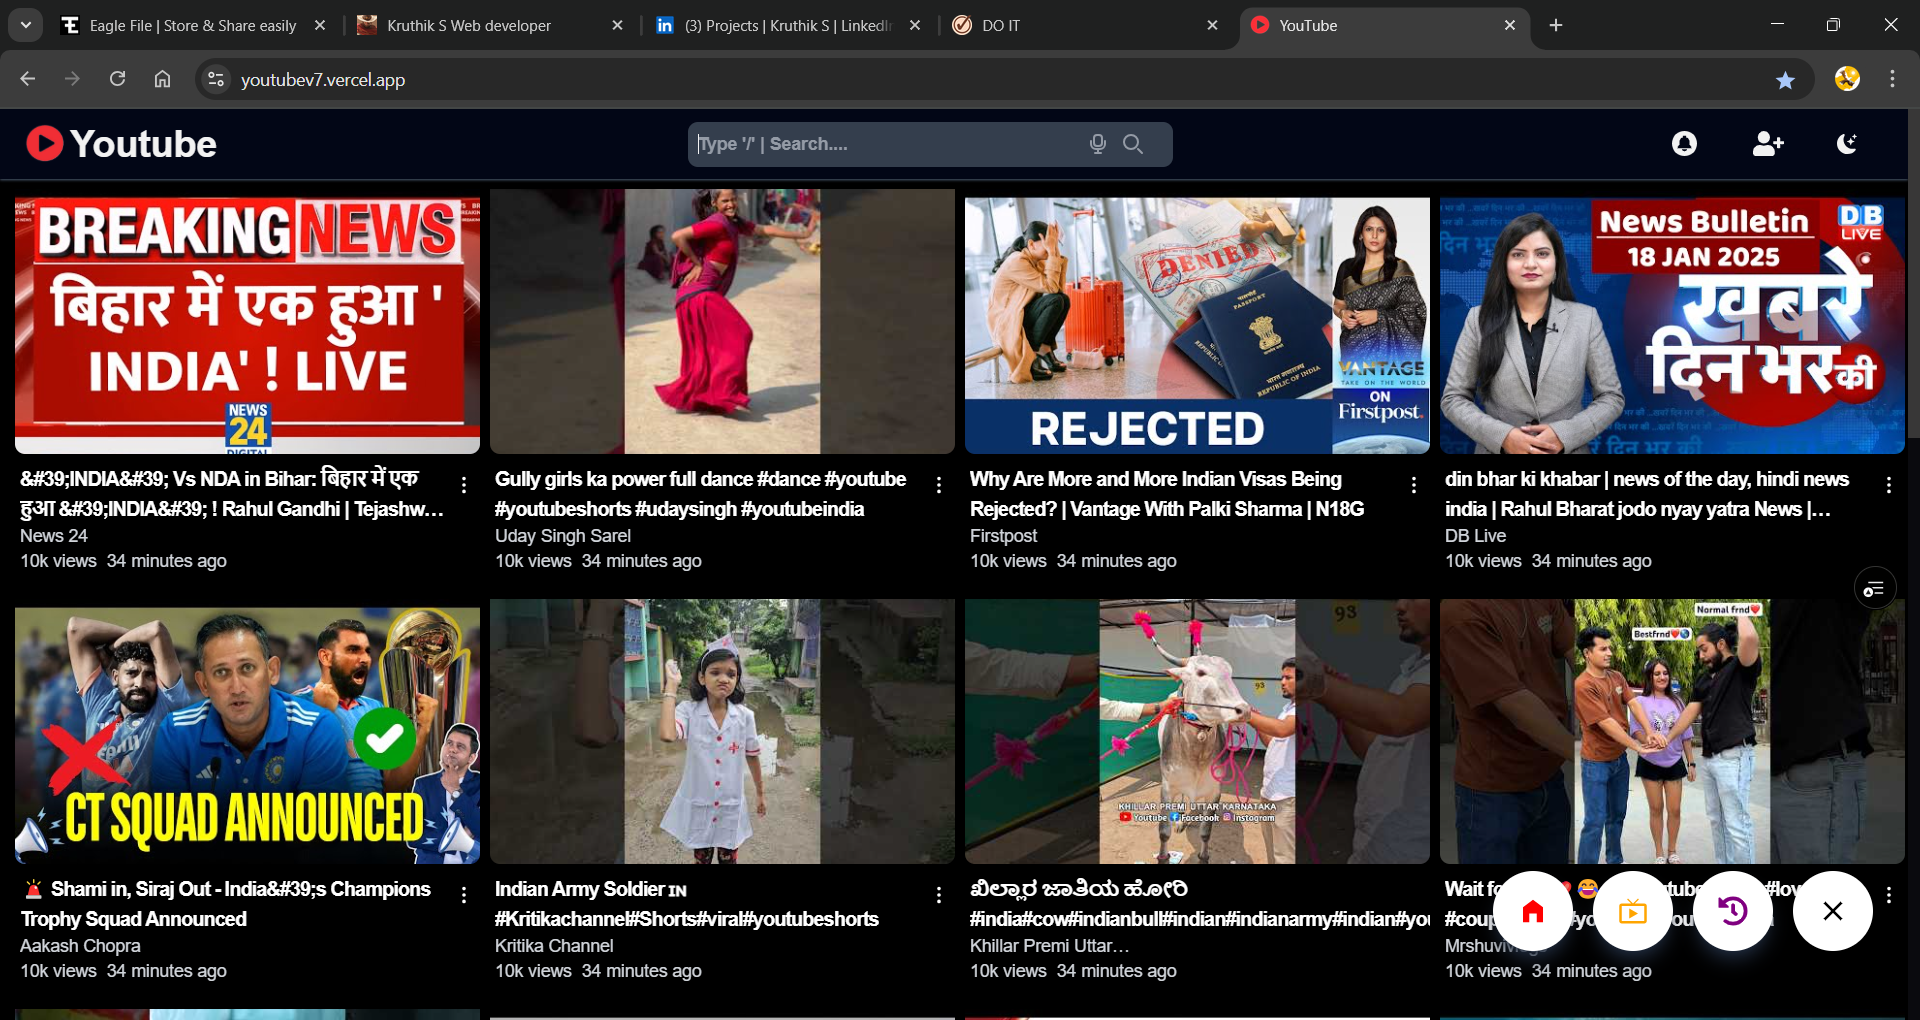Open the girl in nurse costume thumbnail
The image size is (1920, 1020).
[722, 732]
